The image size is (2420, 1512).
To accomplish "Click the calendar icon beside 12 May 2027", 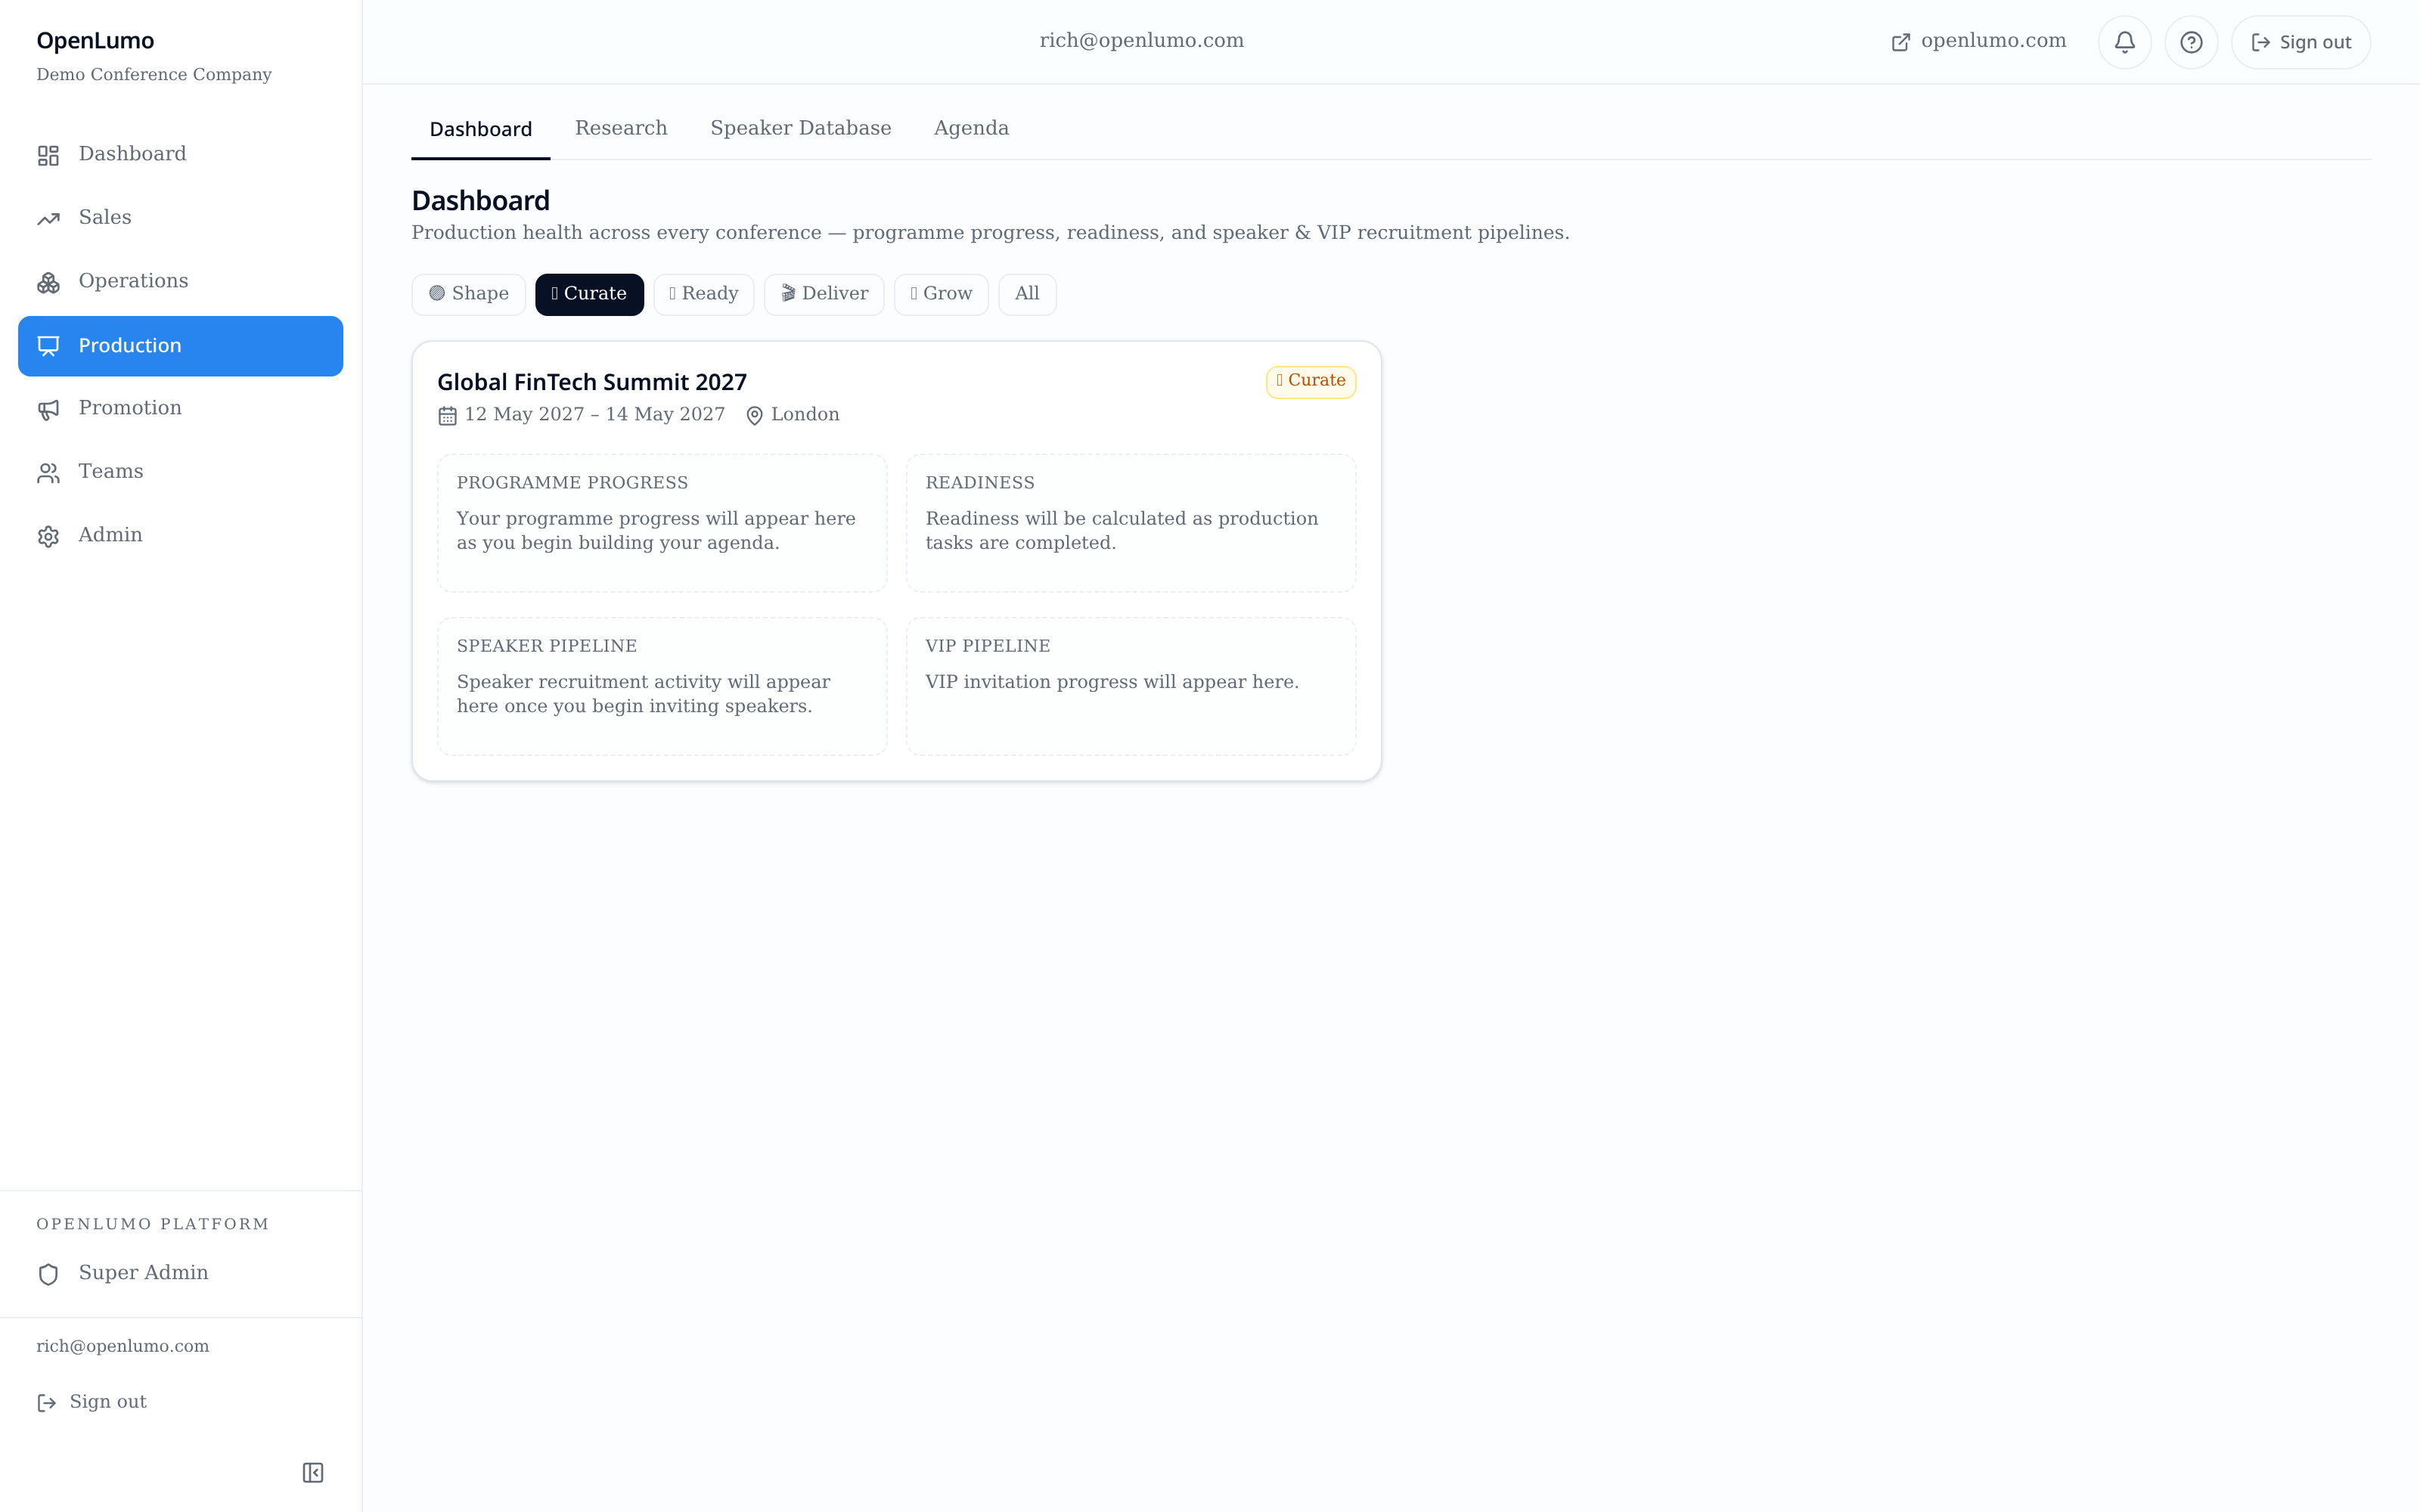I will pos(447,416).
